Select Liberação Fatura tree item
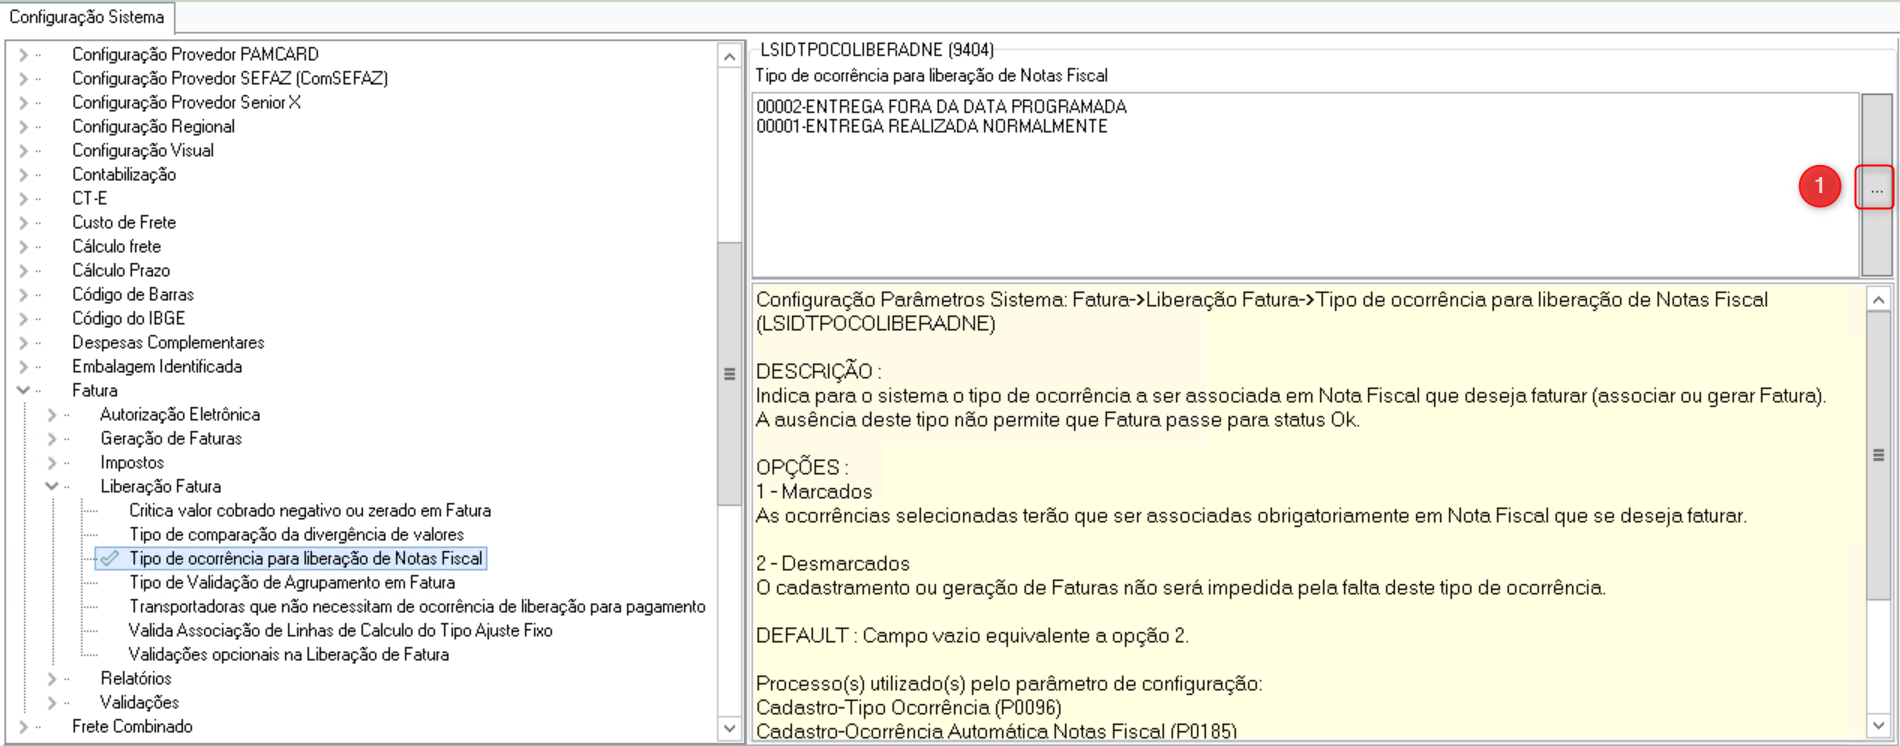 pos(161,486)
